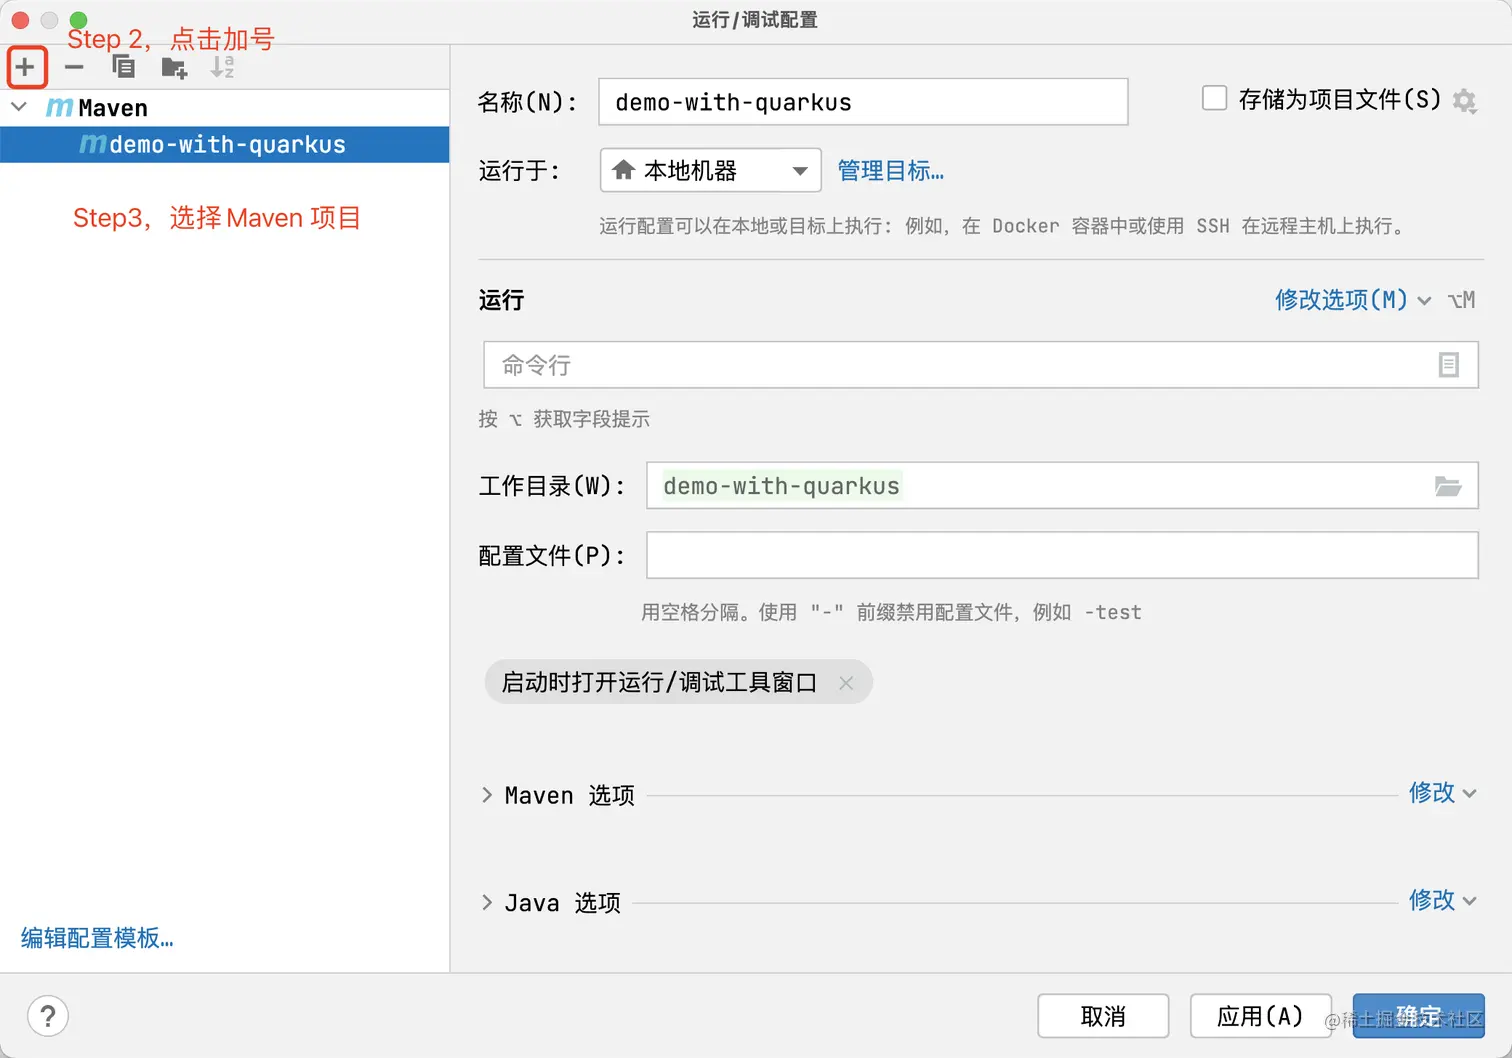Add a new run configuration with the plus icon
The height and width of the screenshot is (1058, 1512).
point(25,68)
